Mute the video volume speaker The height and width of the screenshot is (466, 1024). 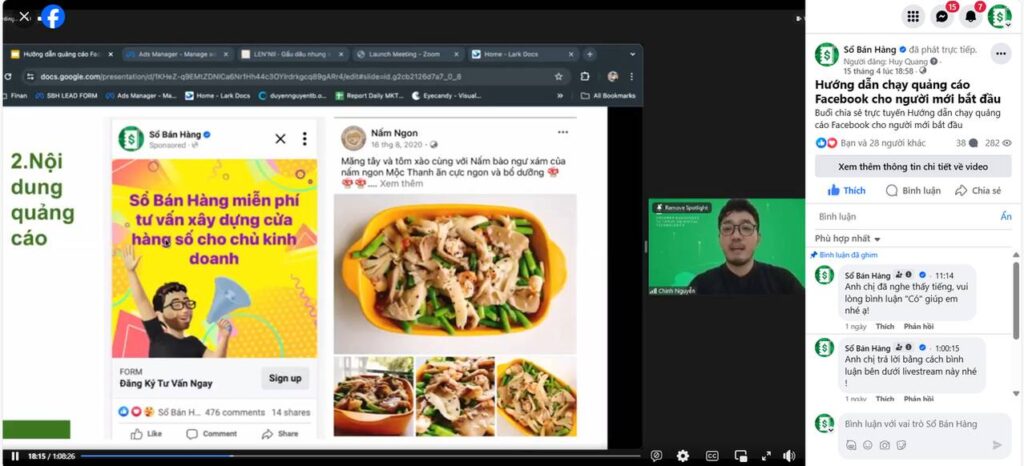(789, 456)
